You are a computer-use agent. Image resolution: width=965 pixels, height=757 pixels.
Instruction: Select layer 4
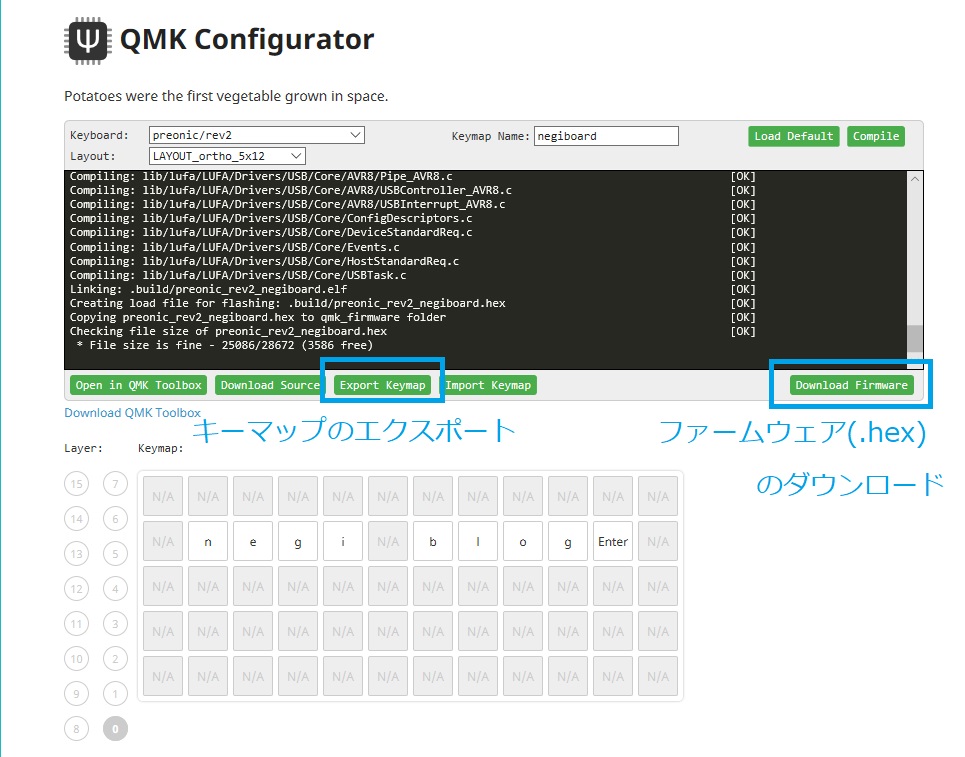pos(115,589)
